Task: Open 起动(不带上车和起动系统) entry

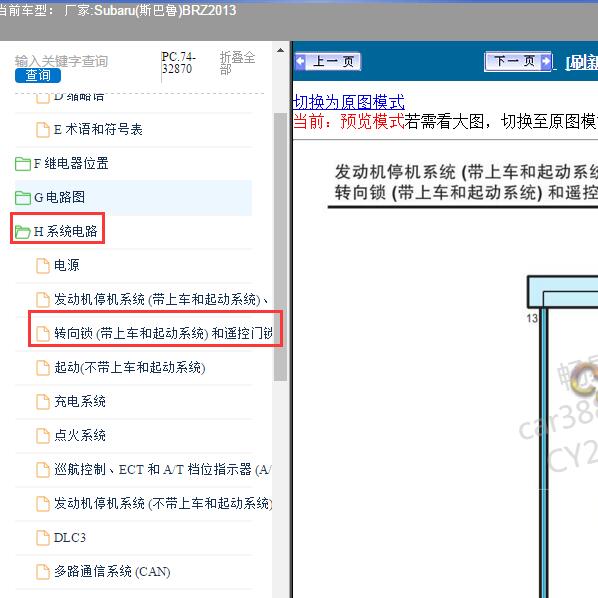Action: coord(130,368)
